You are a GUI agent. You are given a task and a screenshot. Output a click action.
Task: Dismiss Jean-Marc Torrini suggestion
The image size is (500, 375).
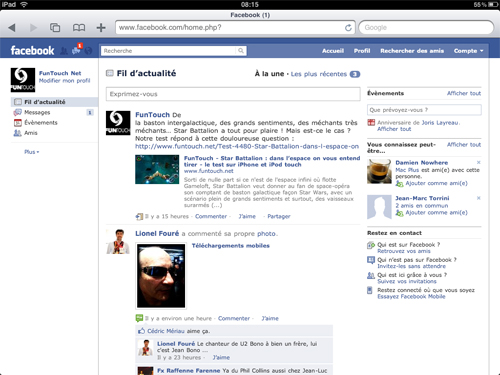click(479, 198)
